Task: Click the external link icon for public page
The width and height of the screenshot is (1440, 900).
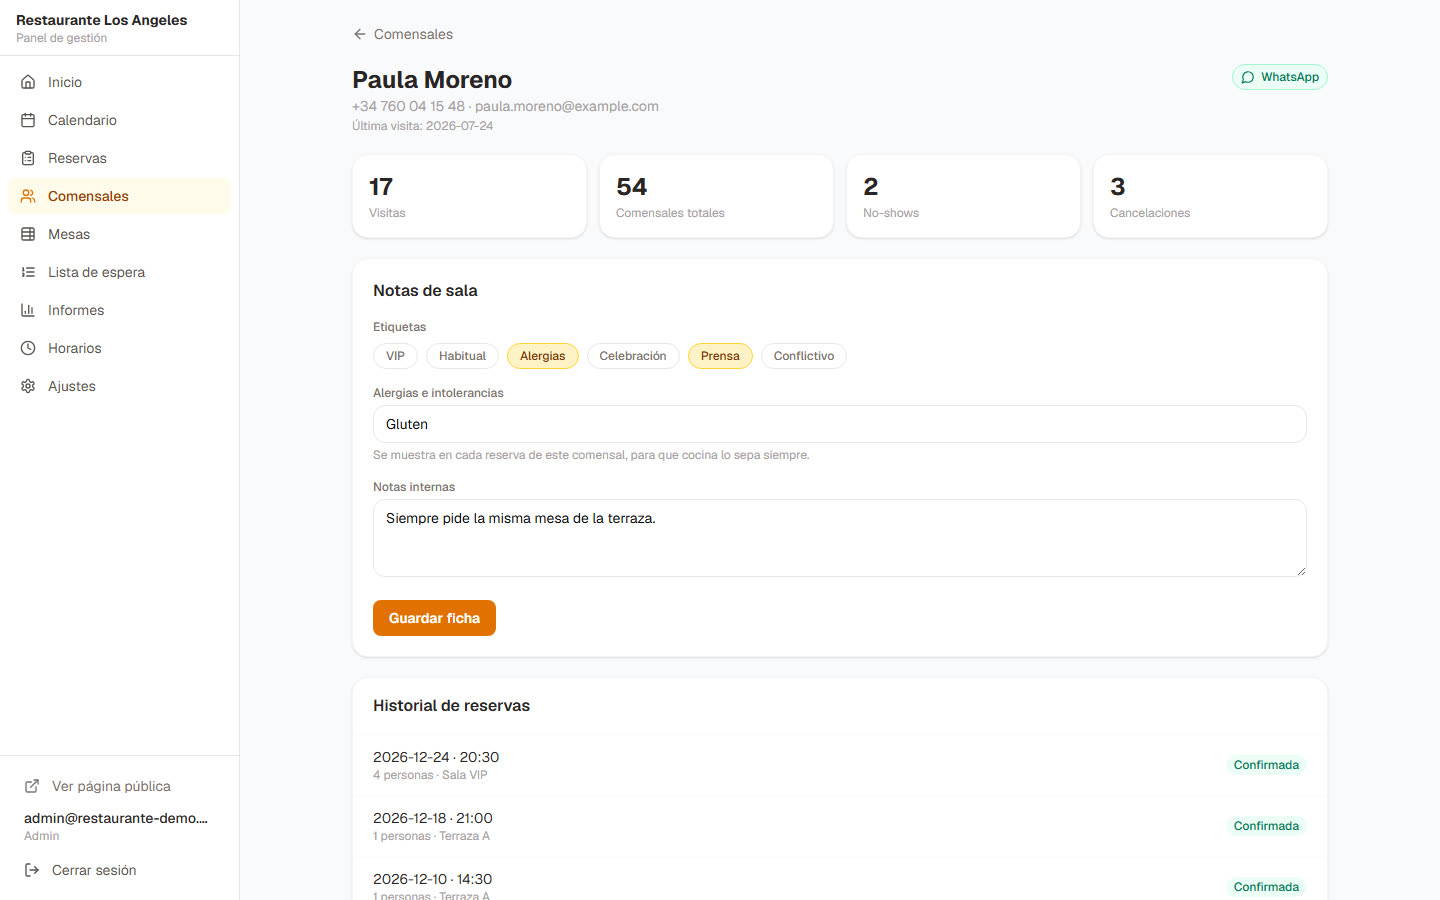Action: click(32, 786)
